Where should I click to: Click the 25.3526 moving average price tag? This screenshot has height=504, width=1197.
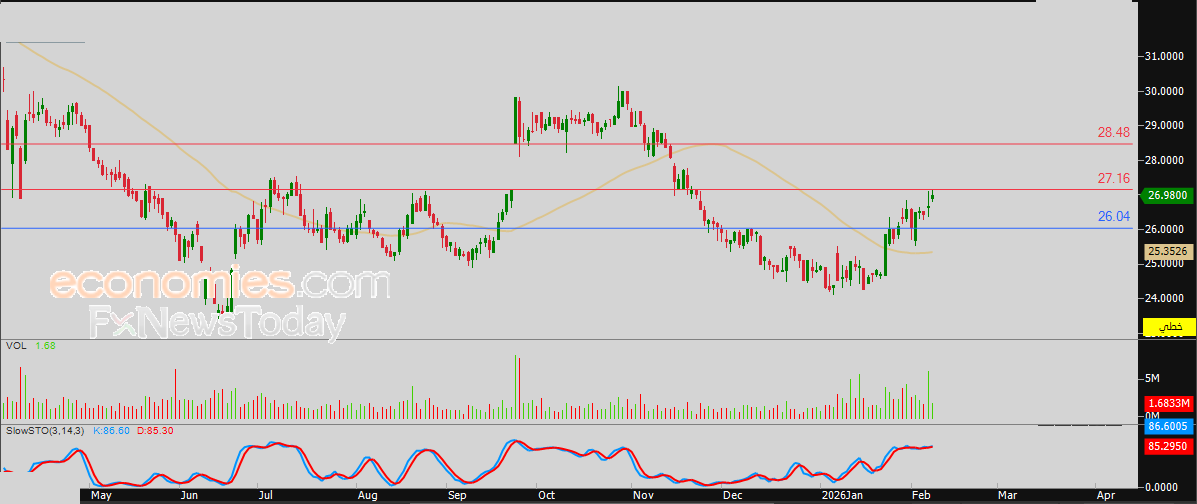coord(1165,251)
